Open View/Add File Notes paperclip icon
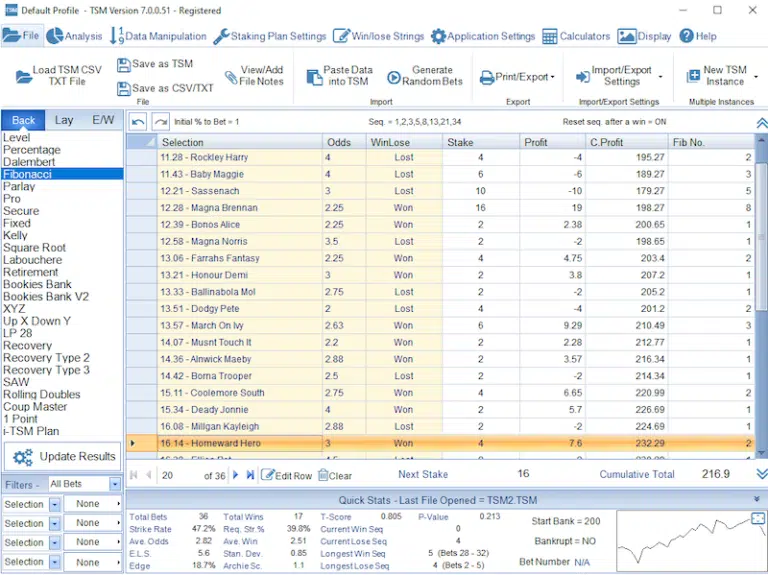 coord(231,77)
